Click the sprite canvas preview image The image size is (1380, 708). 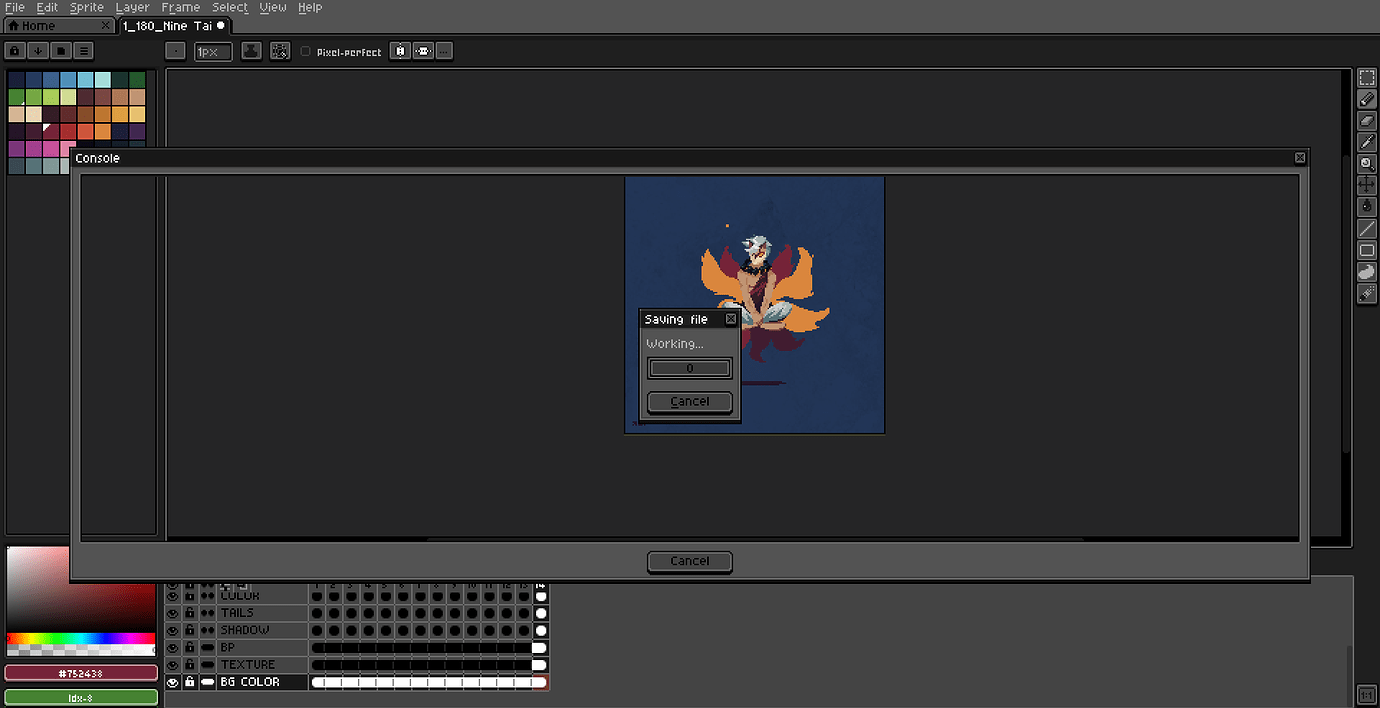[755, 305]
